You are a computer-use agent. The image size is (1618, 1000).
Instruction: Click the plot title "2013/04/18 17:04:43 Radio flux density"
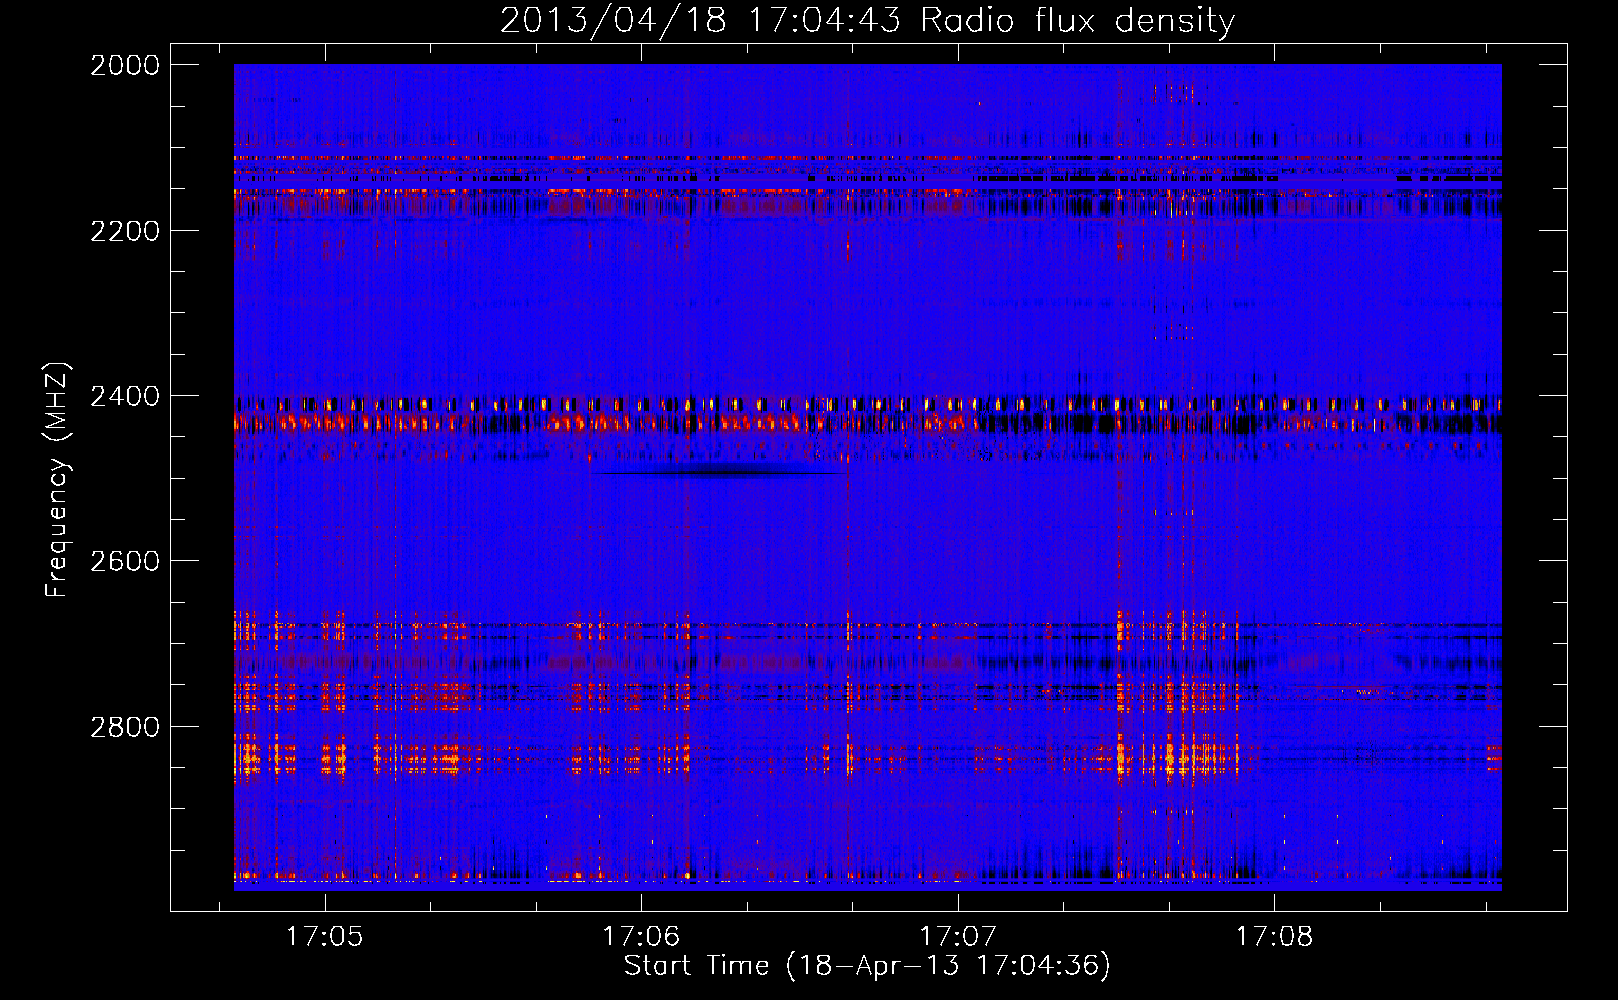(x=867, y=20)
